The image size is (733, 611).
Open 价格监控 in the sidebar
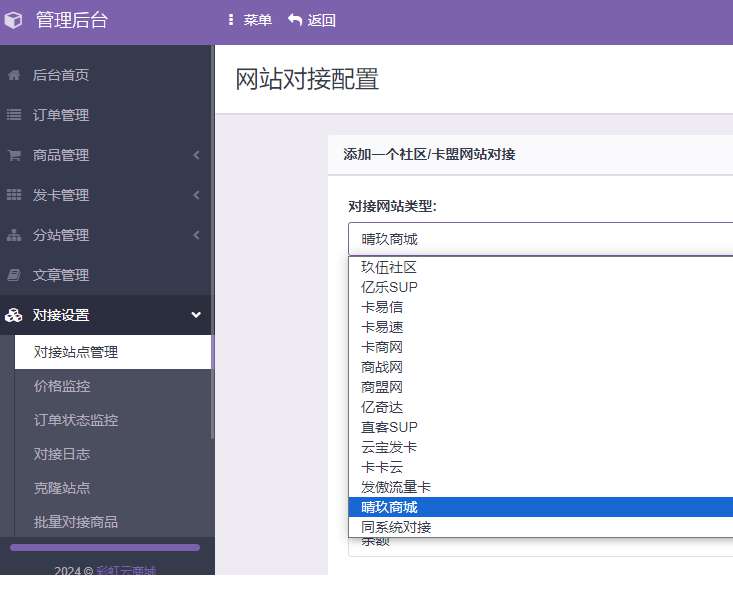62,386
